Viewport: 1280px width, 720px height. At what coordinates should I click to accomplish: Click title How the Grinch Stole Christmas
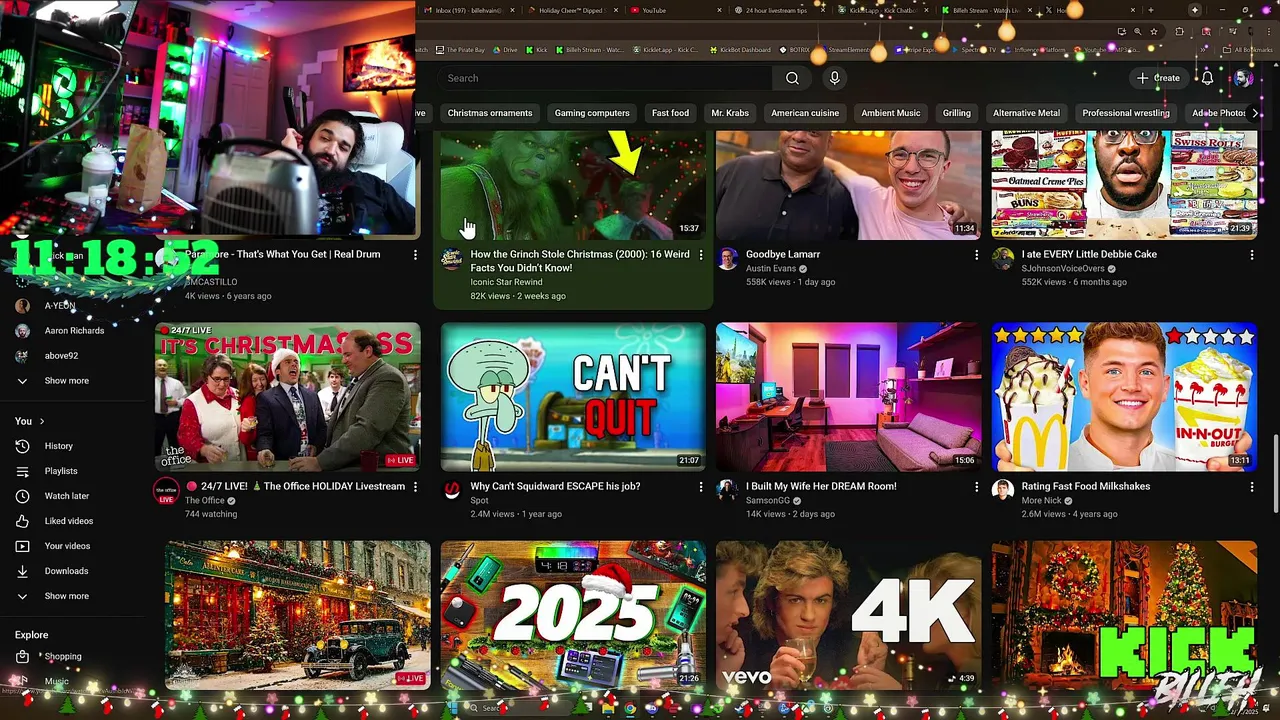pos(580,261)
